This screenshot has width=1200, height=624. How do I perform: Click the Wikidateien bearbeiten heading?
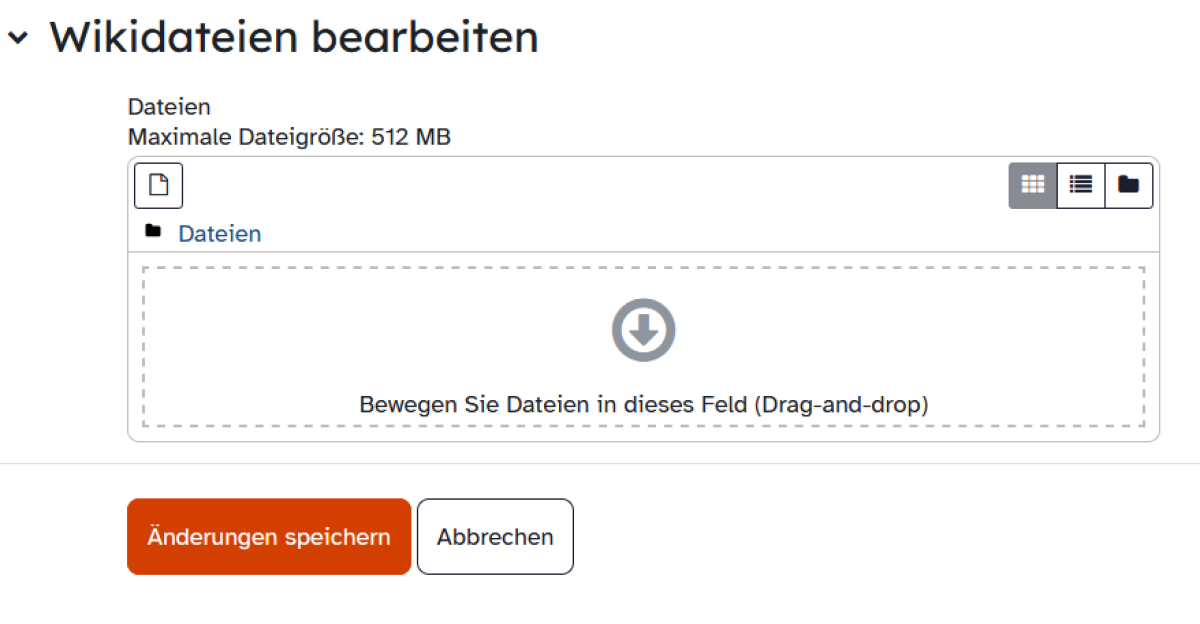coord(294,38)
